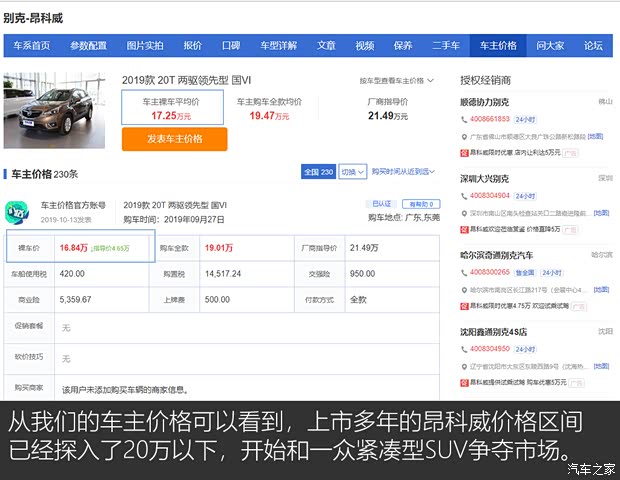Viewport: 620px width, 480px height.
Task: Click location pin icon for 顺德协力别克
Action: tap(464, 137)
